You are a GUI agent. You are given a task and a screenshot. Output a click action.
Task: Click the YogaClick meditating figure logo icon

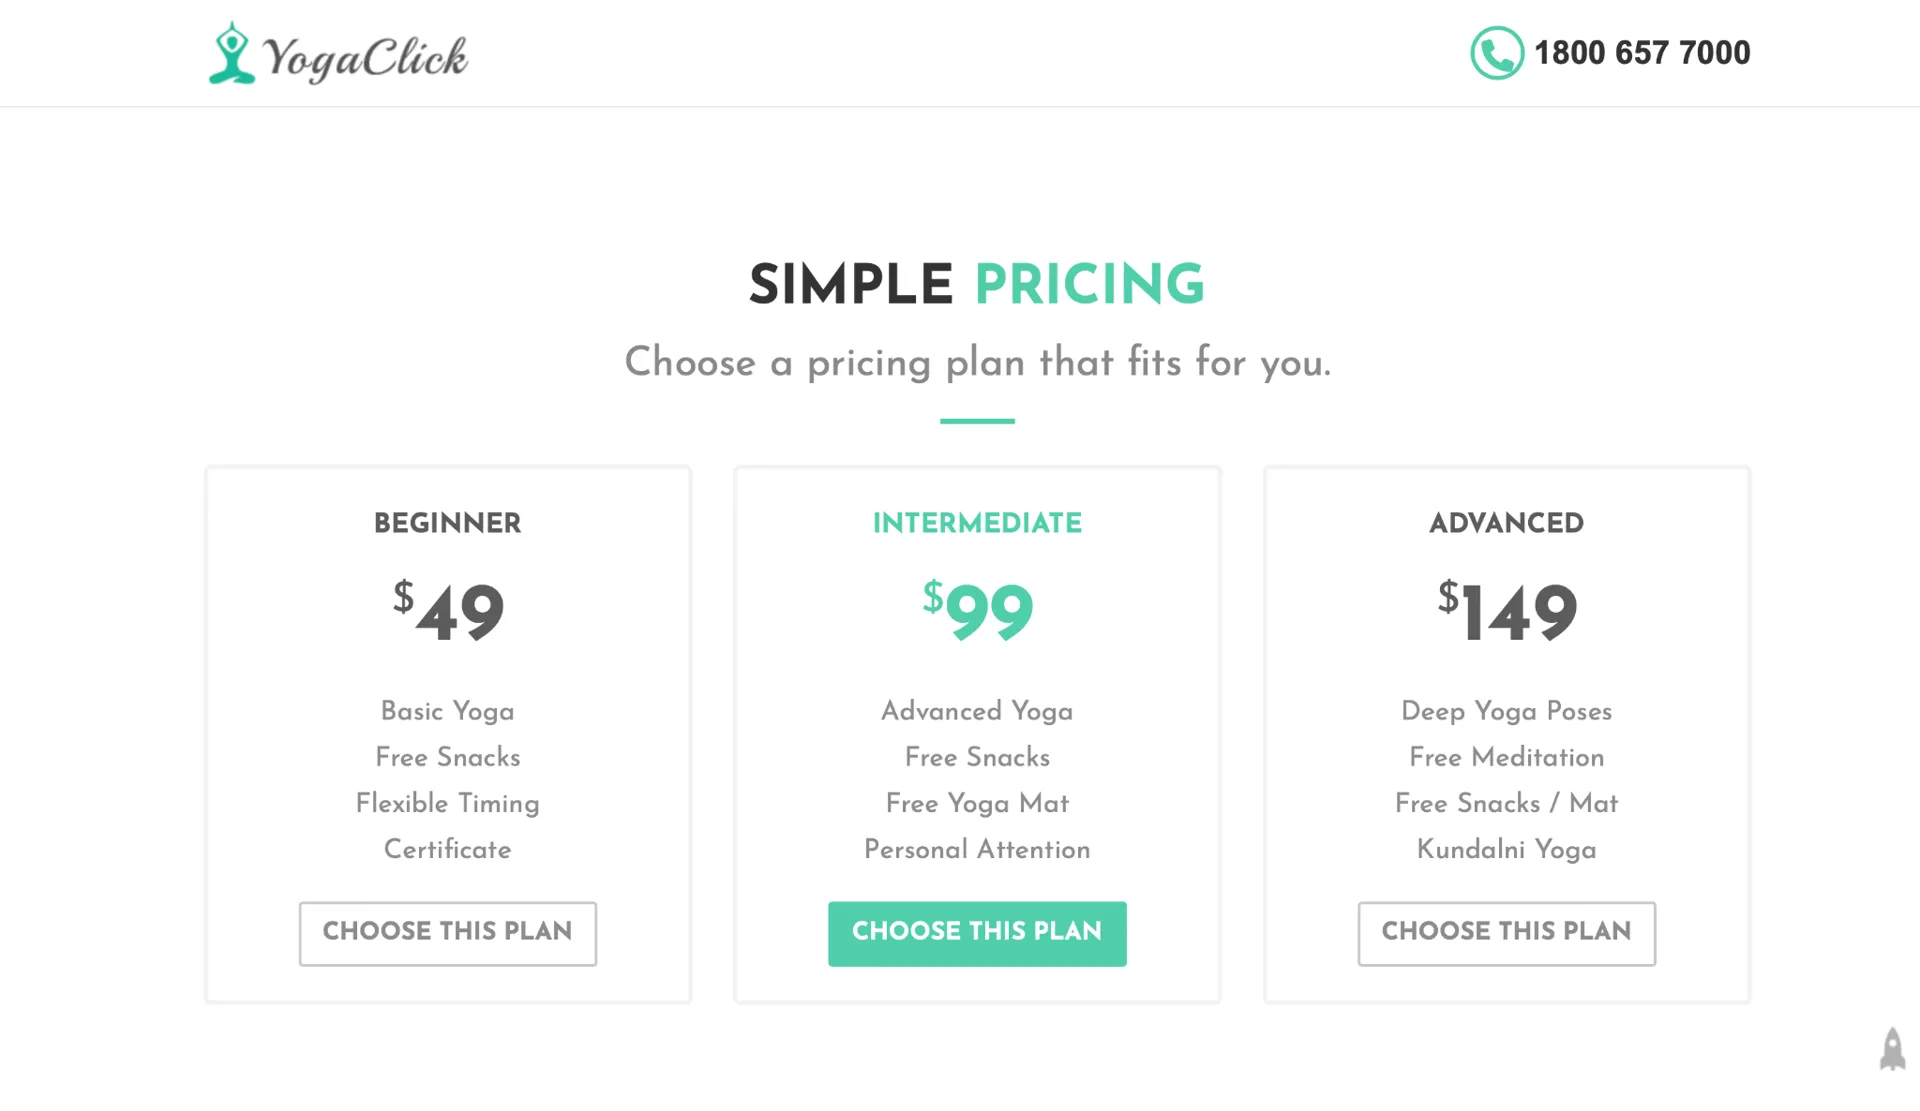tap(232, 53)
